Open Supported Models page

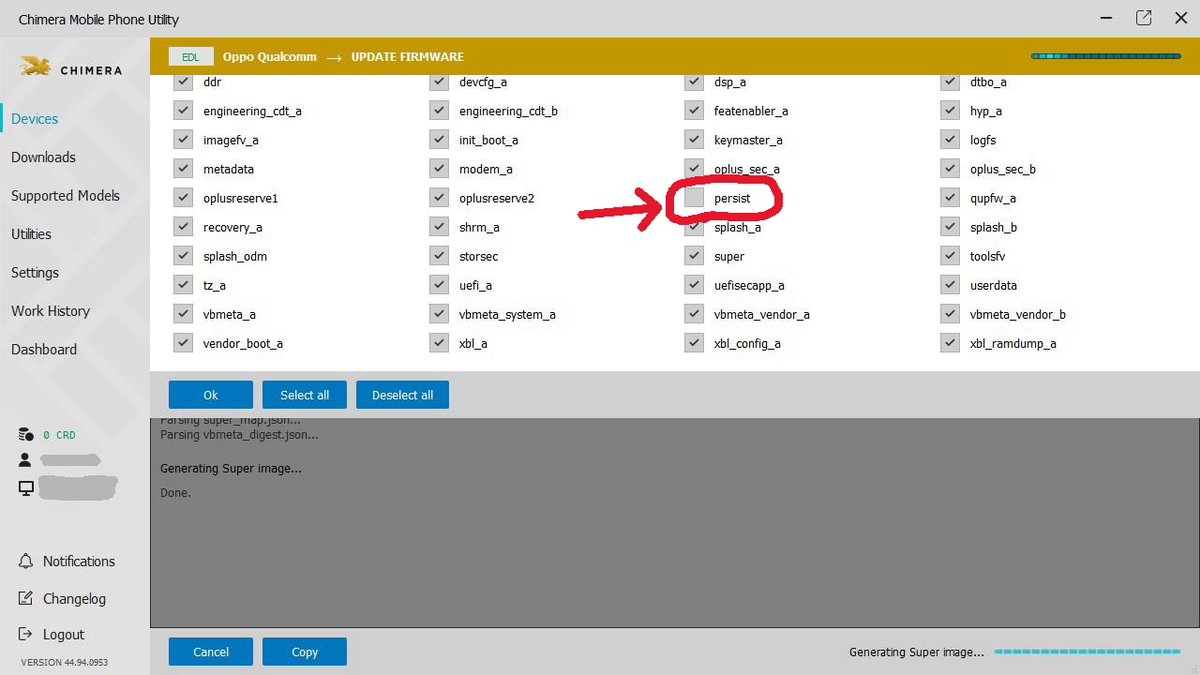point(65,196)
